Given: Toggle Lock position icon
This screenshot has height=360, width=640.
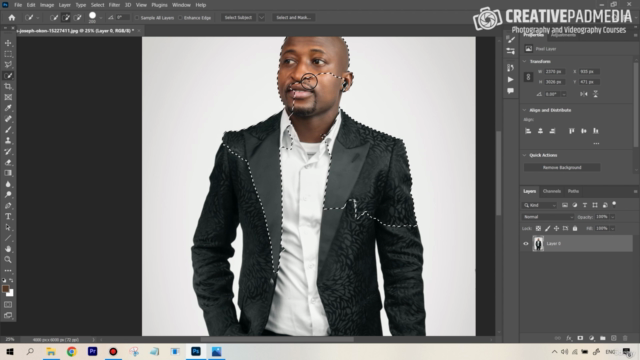Looking at the screenshot, I should pyautogui.click(x=556, y=229).
